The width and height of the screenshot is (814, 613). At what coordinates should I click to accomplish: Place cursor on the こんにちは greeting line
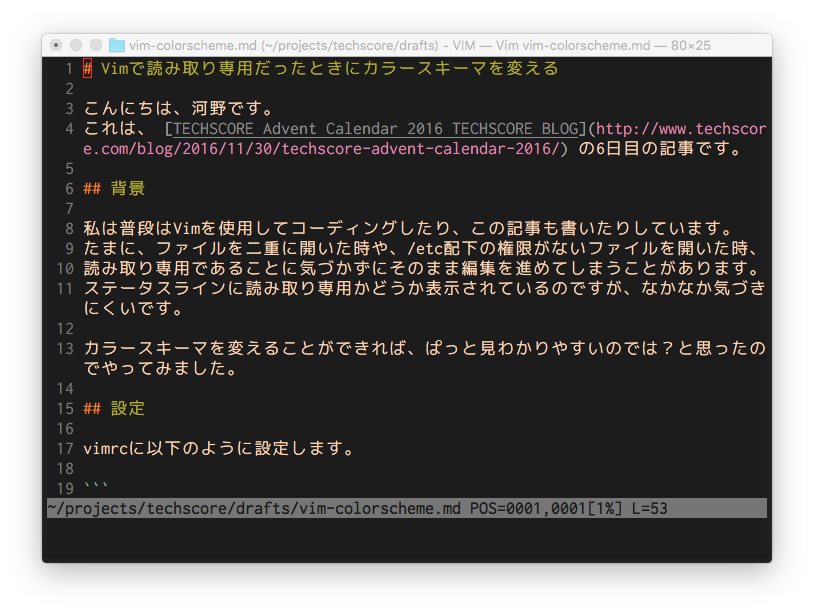coord(178,109)
